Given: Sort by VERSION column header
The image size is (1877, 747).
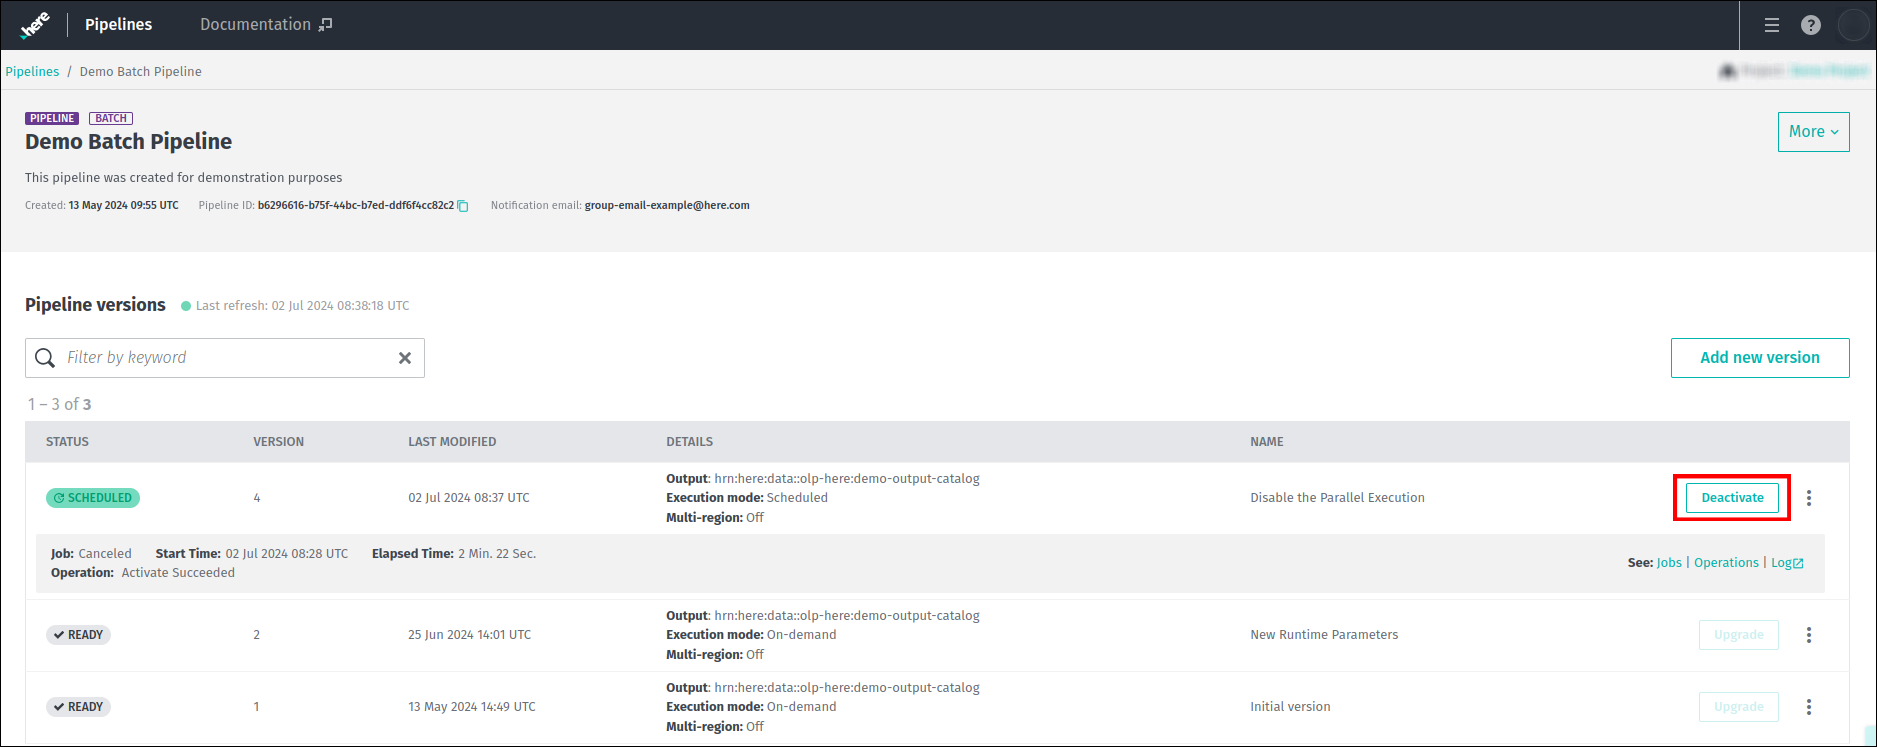Looking at the screenshot, I should coord(278,442).
